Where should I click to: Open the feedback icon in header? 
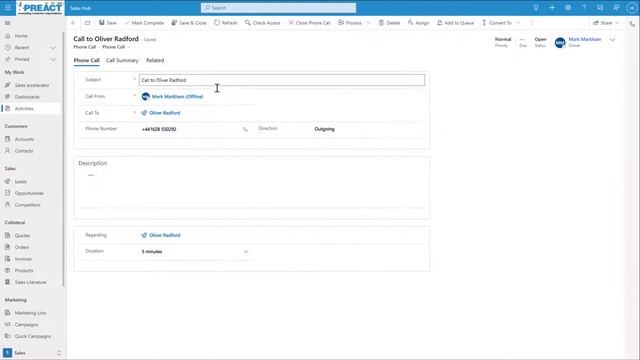click(x=616, y=8)
